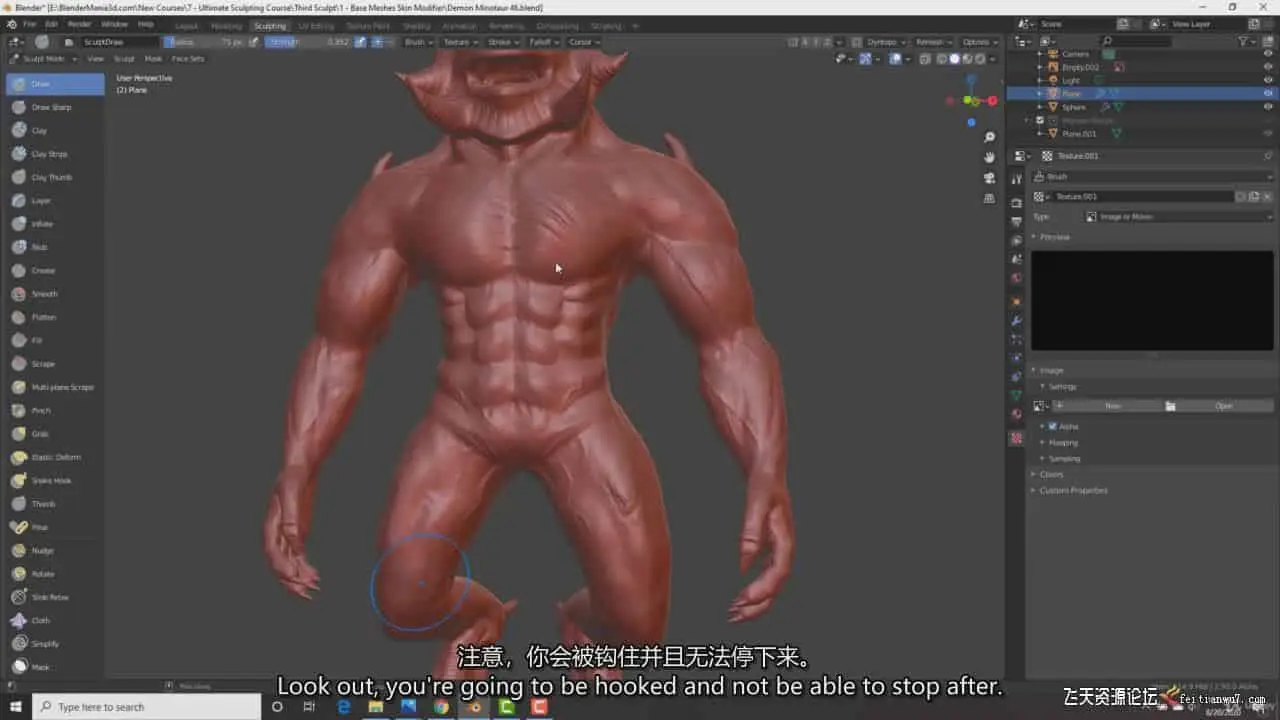The height and width of the screenshot is (720, 1280).
Task: Choose the Elastic Deform brush
Action: (x=55, y=457)
